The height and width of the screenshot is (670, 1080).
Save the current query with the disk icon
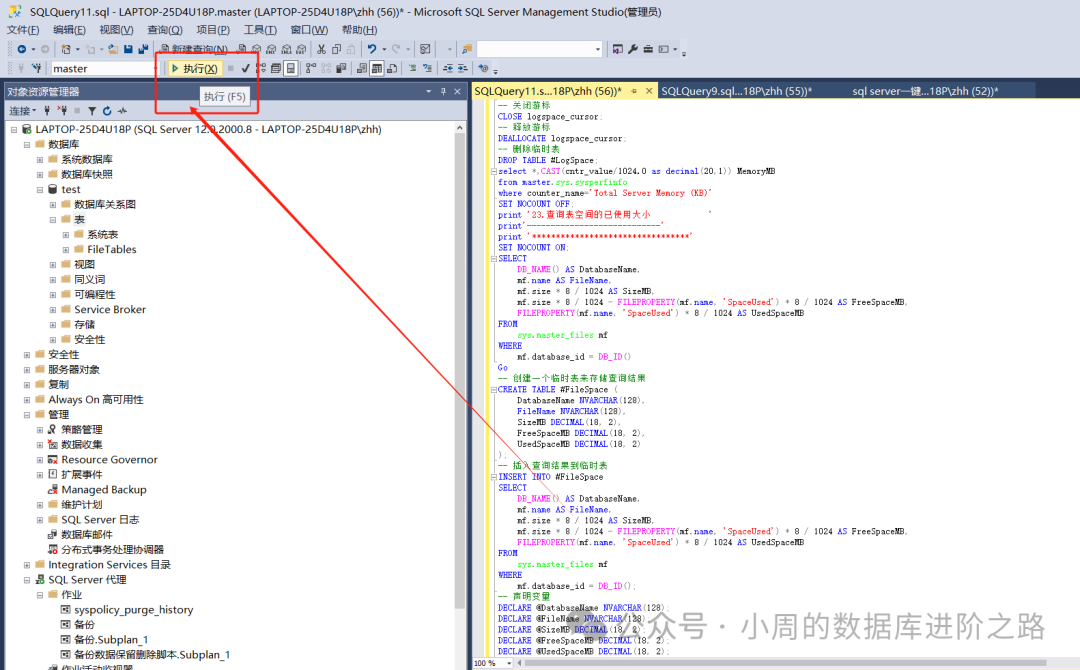click(x=128, y=49)
